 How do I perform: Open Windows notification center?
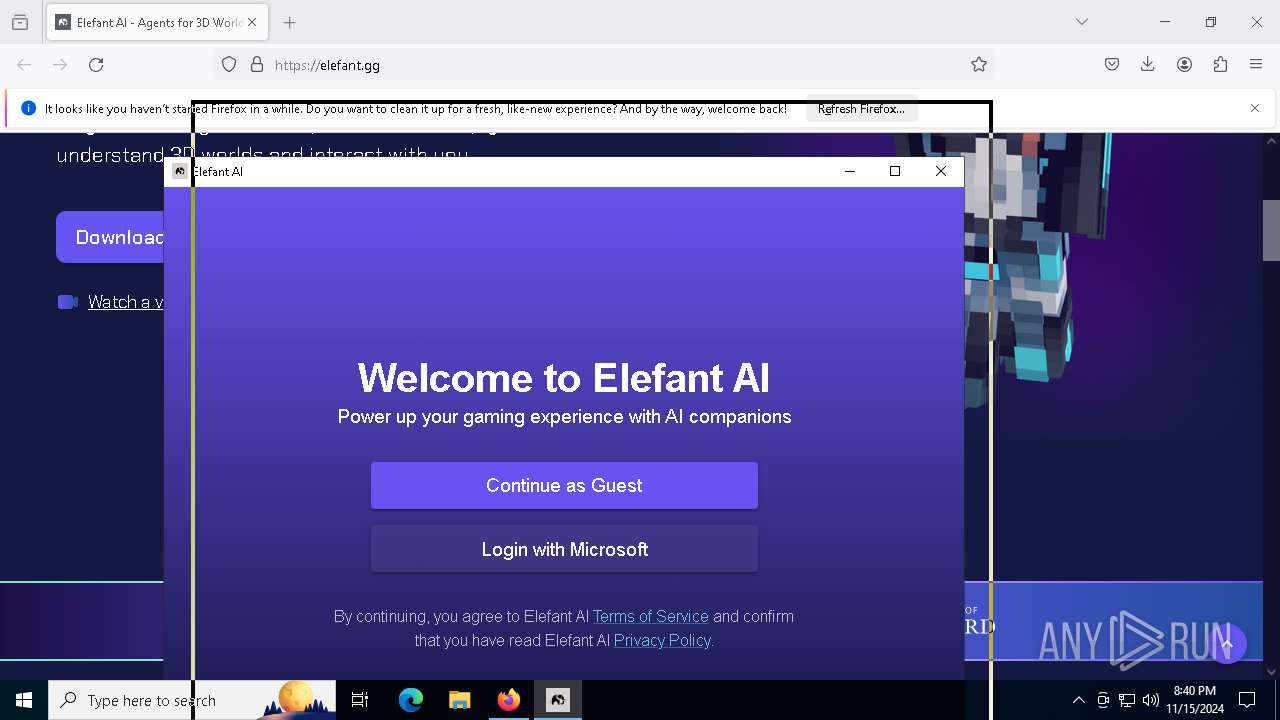[1247, 700]
